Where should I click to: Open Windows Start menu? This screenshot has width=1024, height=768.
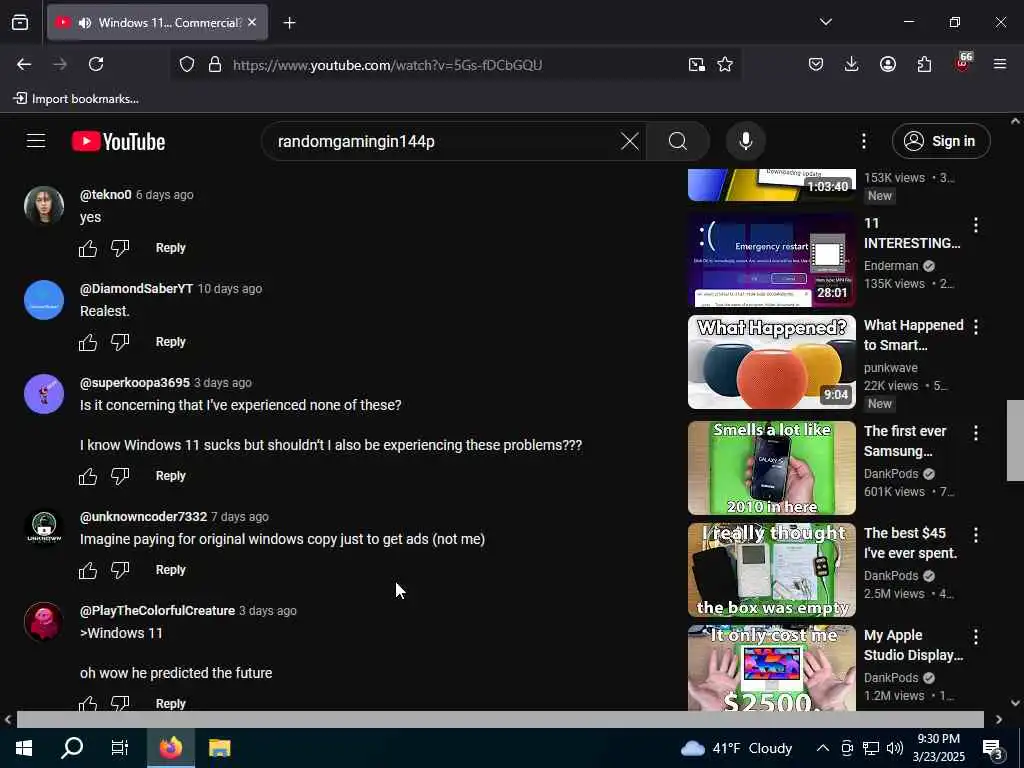(24, 748)
